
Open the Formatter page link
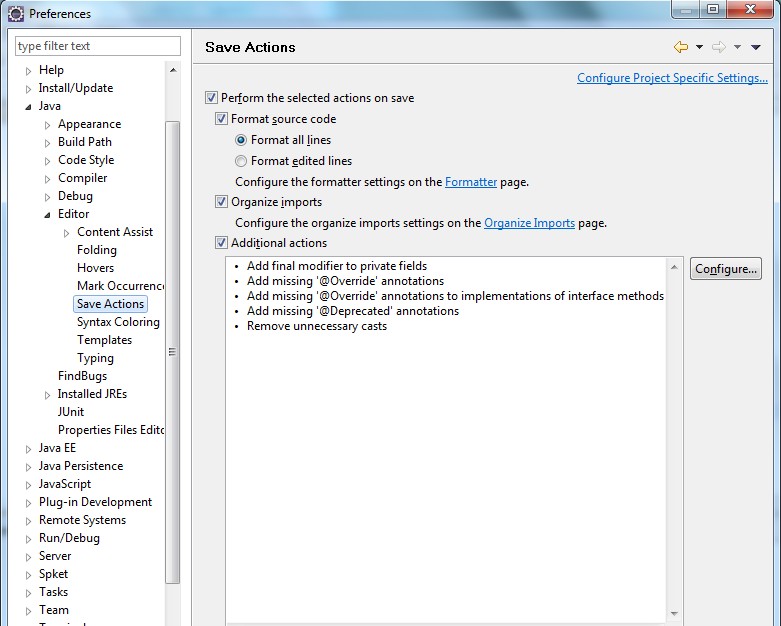tap(470, 182)
